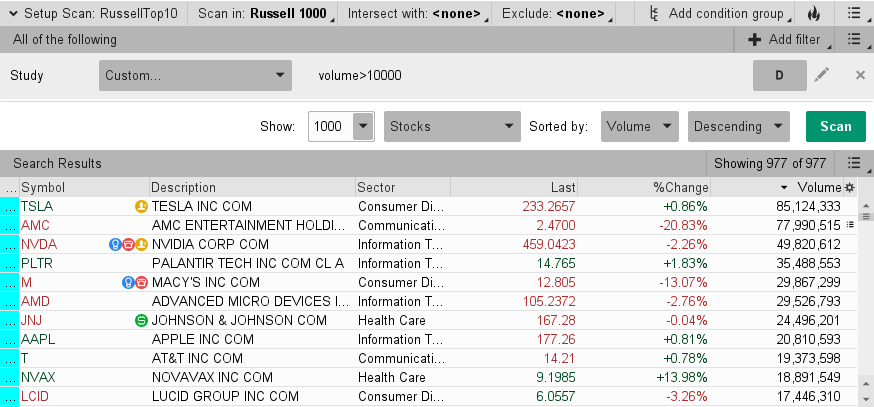Open Add condition group menu

point(722,14)
